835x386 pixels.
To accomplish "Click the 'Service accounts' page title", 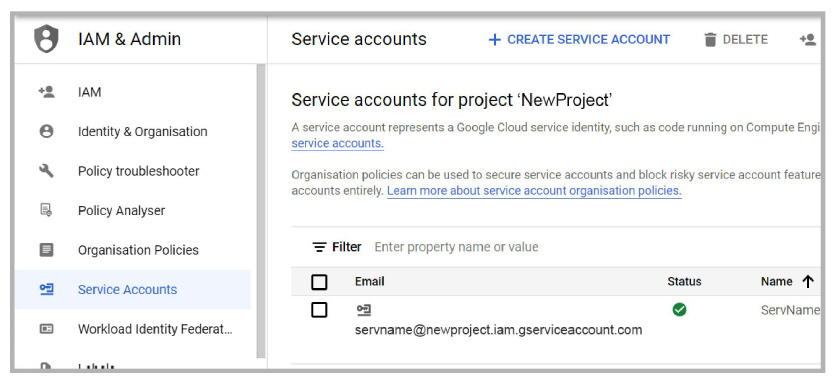I will (359, 39).
